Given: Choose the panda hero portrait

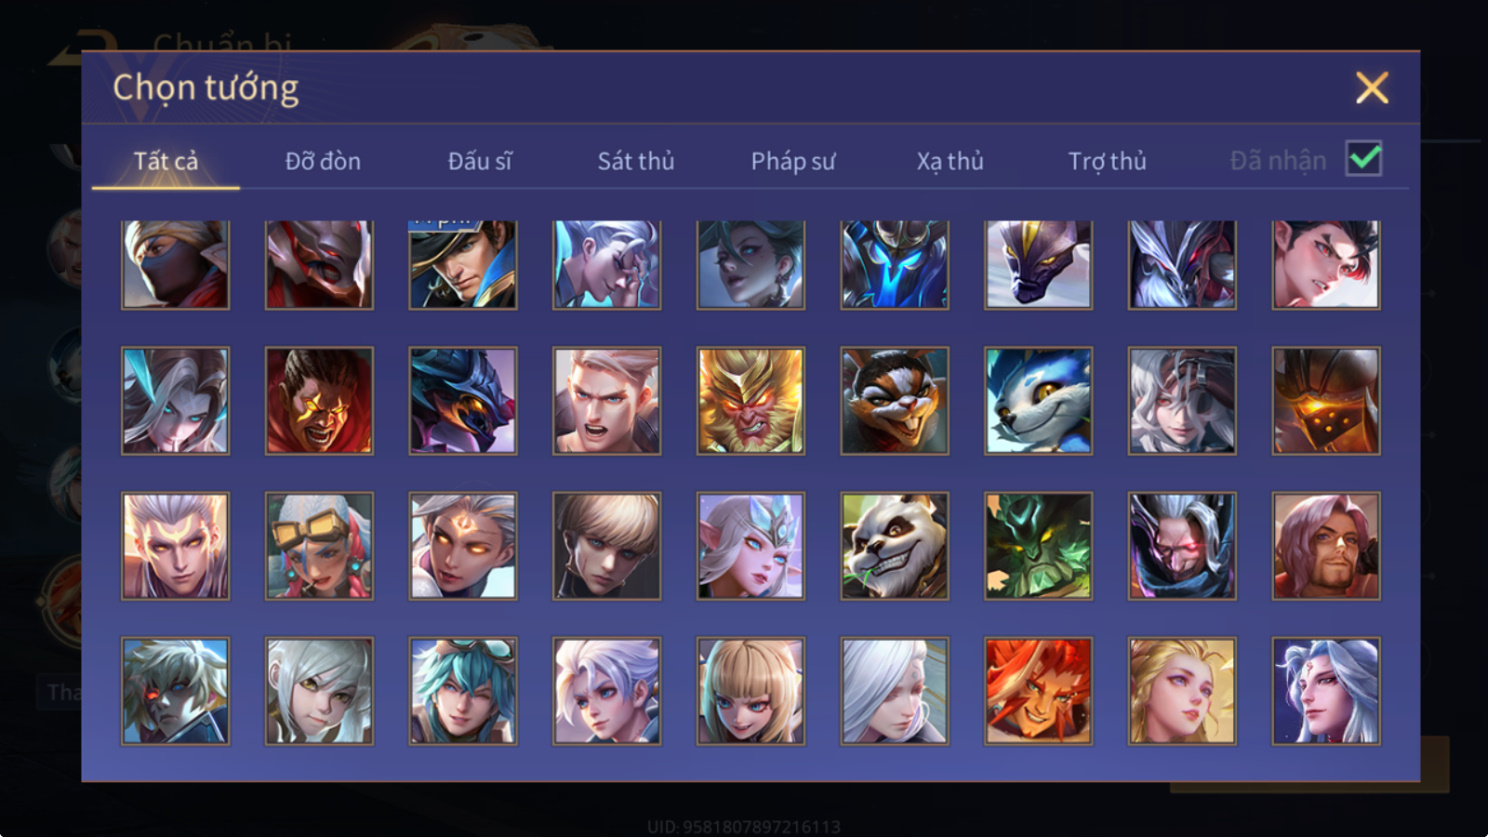Looking at the screenshot, I should [894, 546].
